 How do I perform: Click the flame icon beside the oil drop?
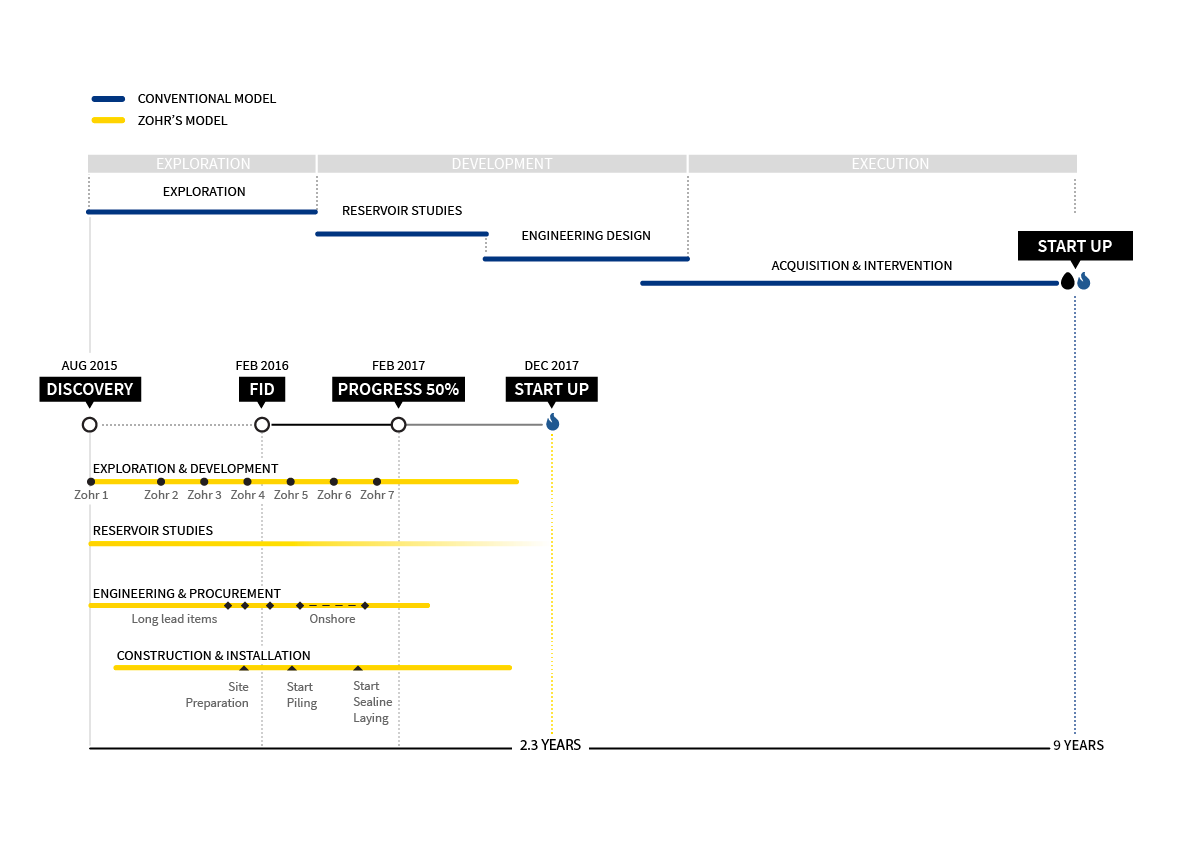1083,282
